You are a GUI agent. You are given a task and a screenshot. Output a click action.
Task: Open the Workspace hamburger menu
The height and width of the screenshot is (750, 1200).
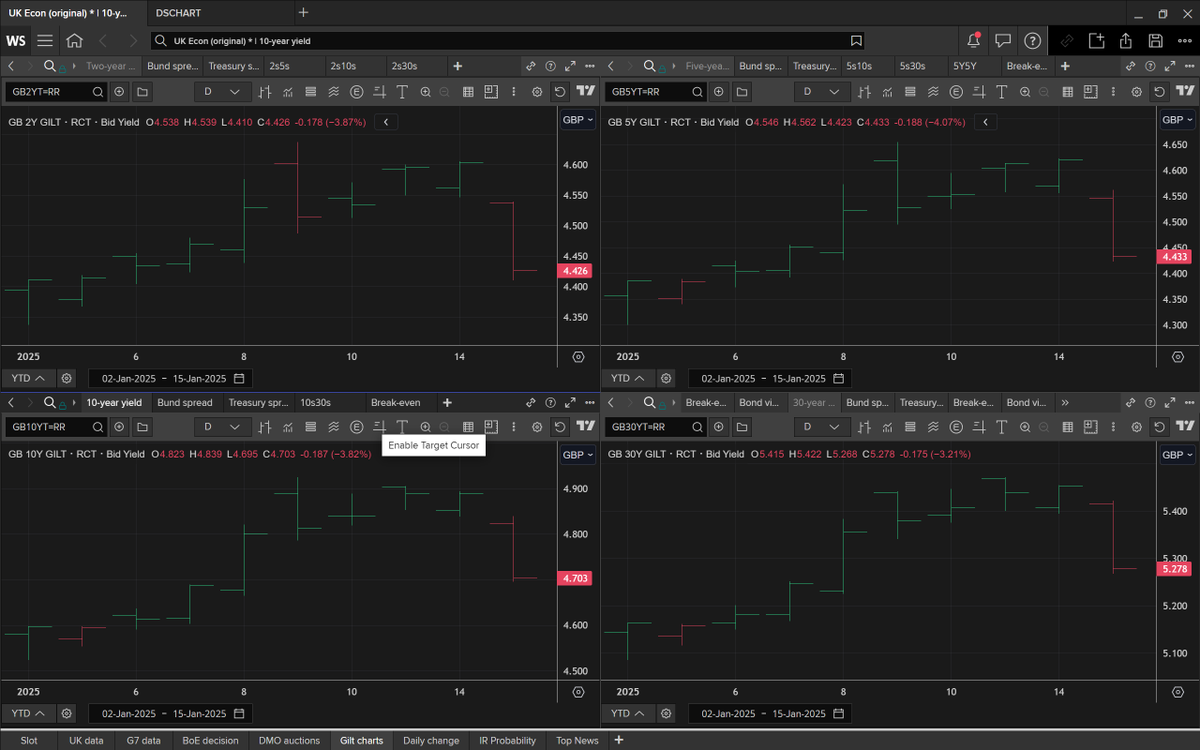tap(45, 41)
